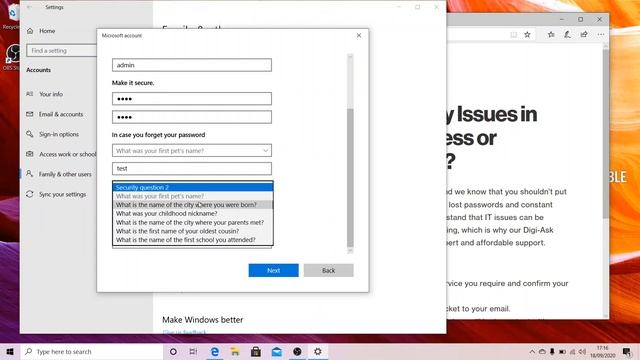640x360 pixels.
Task: Open File Explorer from taskbar
Action: (235, 351)
